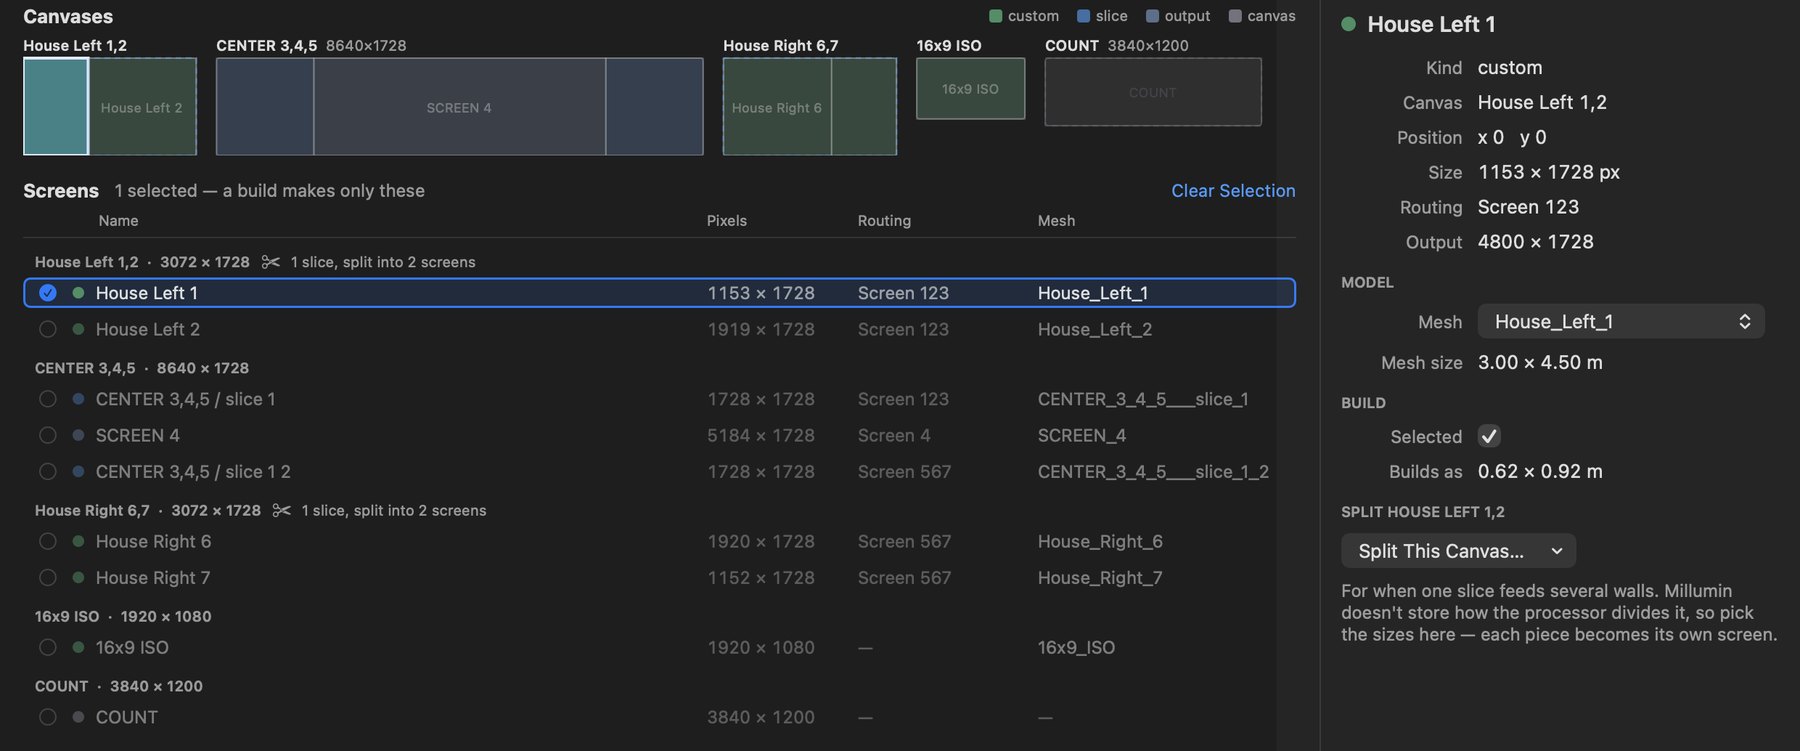Click the green status dot next to 16x9 ISO row
Screen dimensions: 1800x751
78,647
